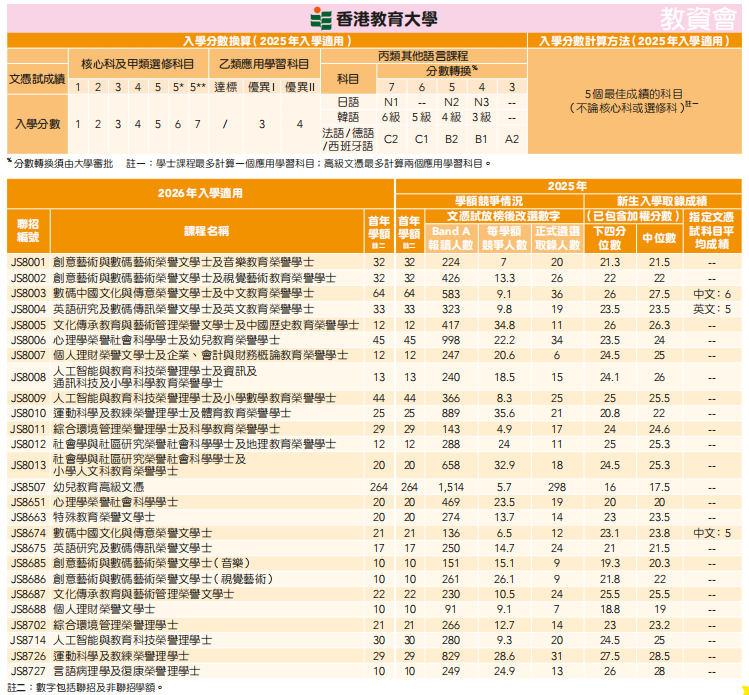Click median value 28.5 for JS8726

point(659,656)
